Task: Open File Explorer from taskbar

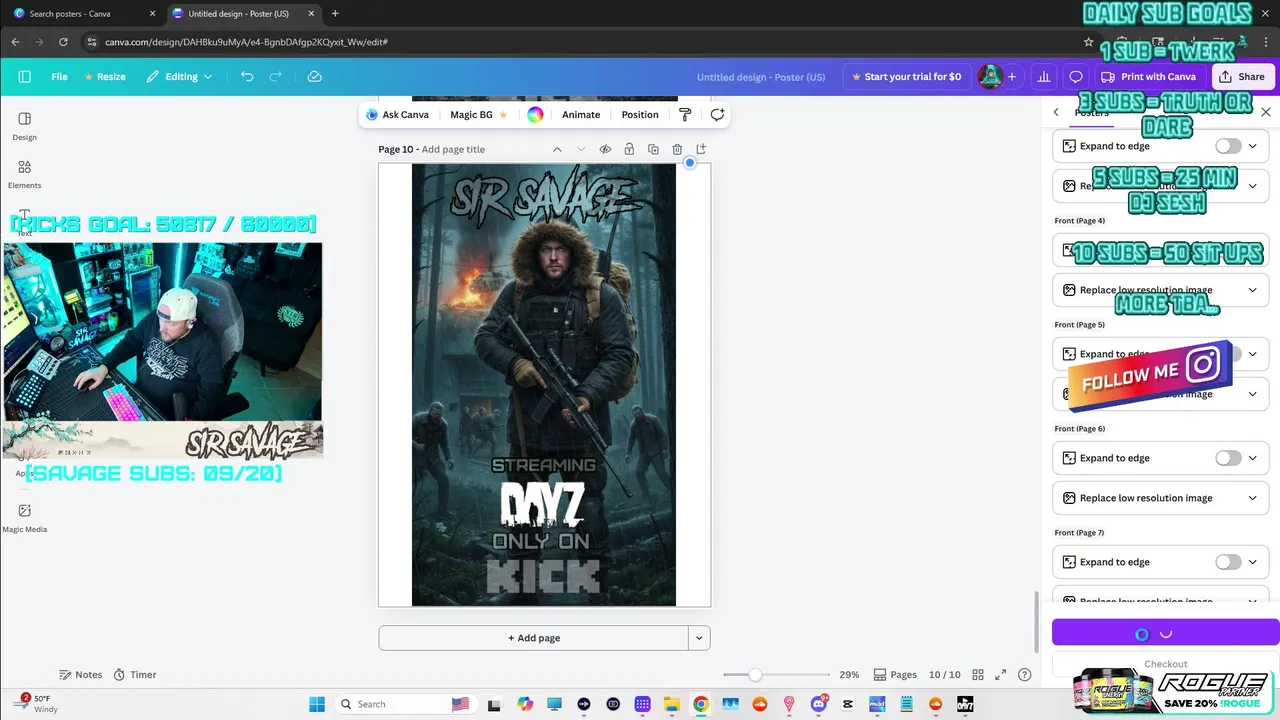Action: coord(671,704)
